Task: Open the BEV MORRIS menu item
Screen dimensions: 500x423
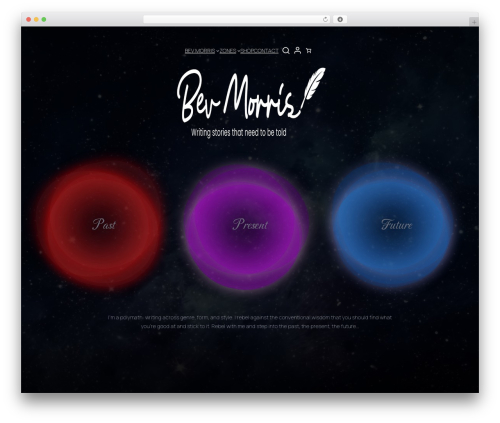Action: pos(200,51)
